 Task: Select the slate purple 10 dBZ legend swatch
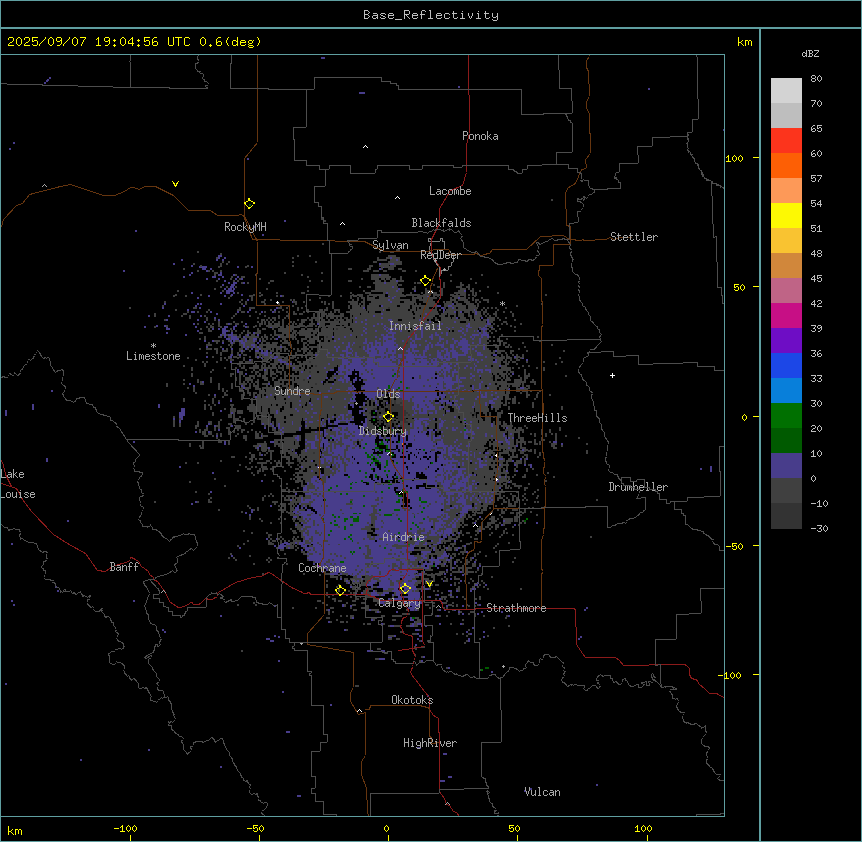pos(786,466)
